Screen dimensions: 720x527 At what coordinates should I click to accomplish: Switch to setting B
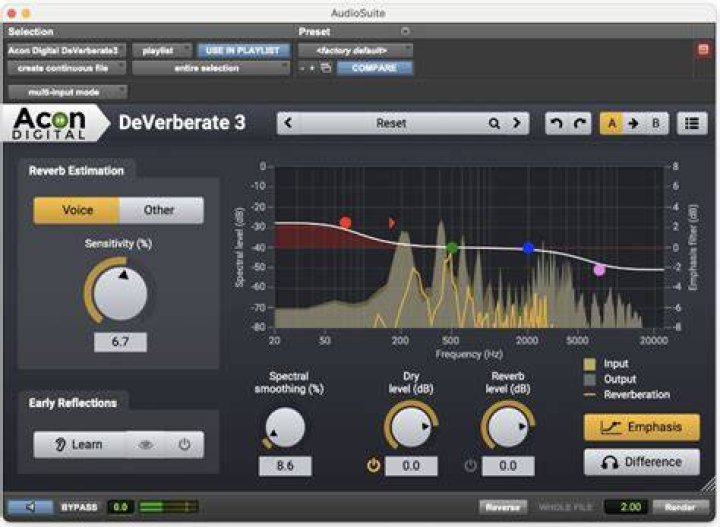(656, 123)
